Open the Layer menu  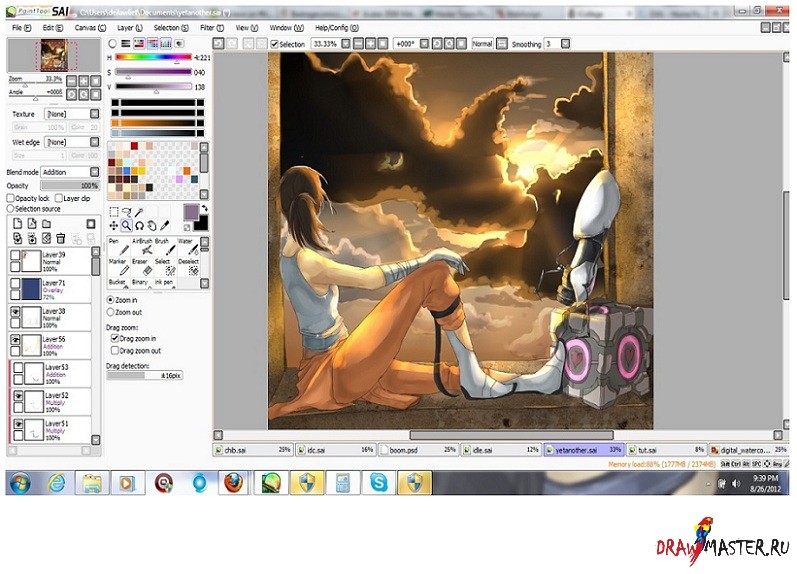130,27
